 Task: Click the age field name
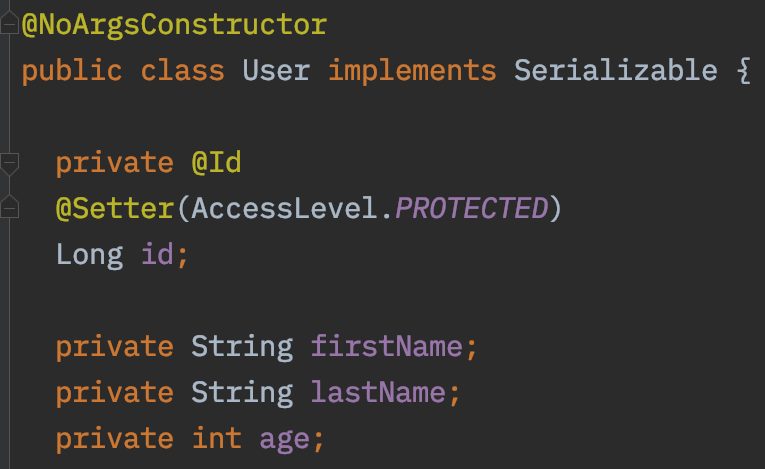pyautogui.click(x=284, y=439)
